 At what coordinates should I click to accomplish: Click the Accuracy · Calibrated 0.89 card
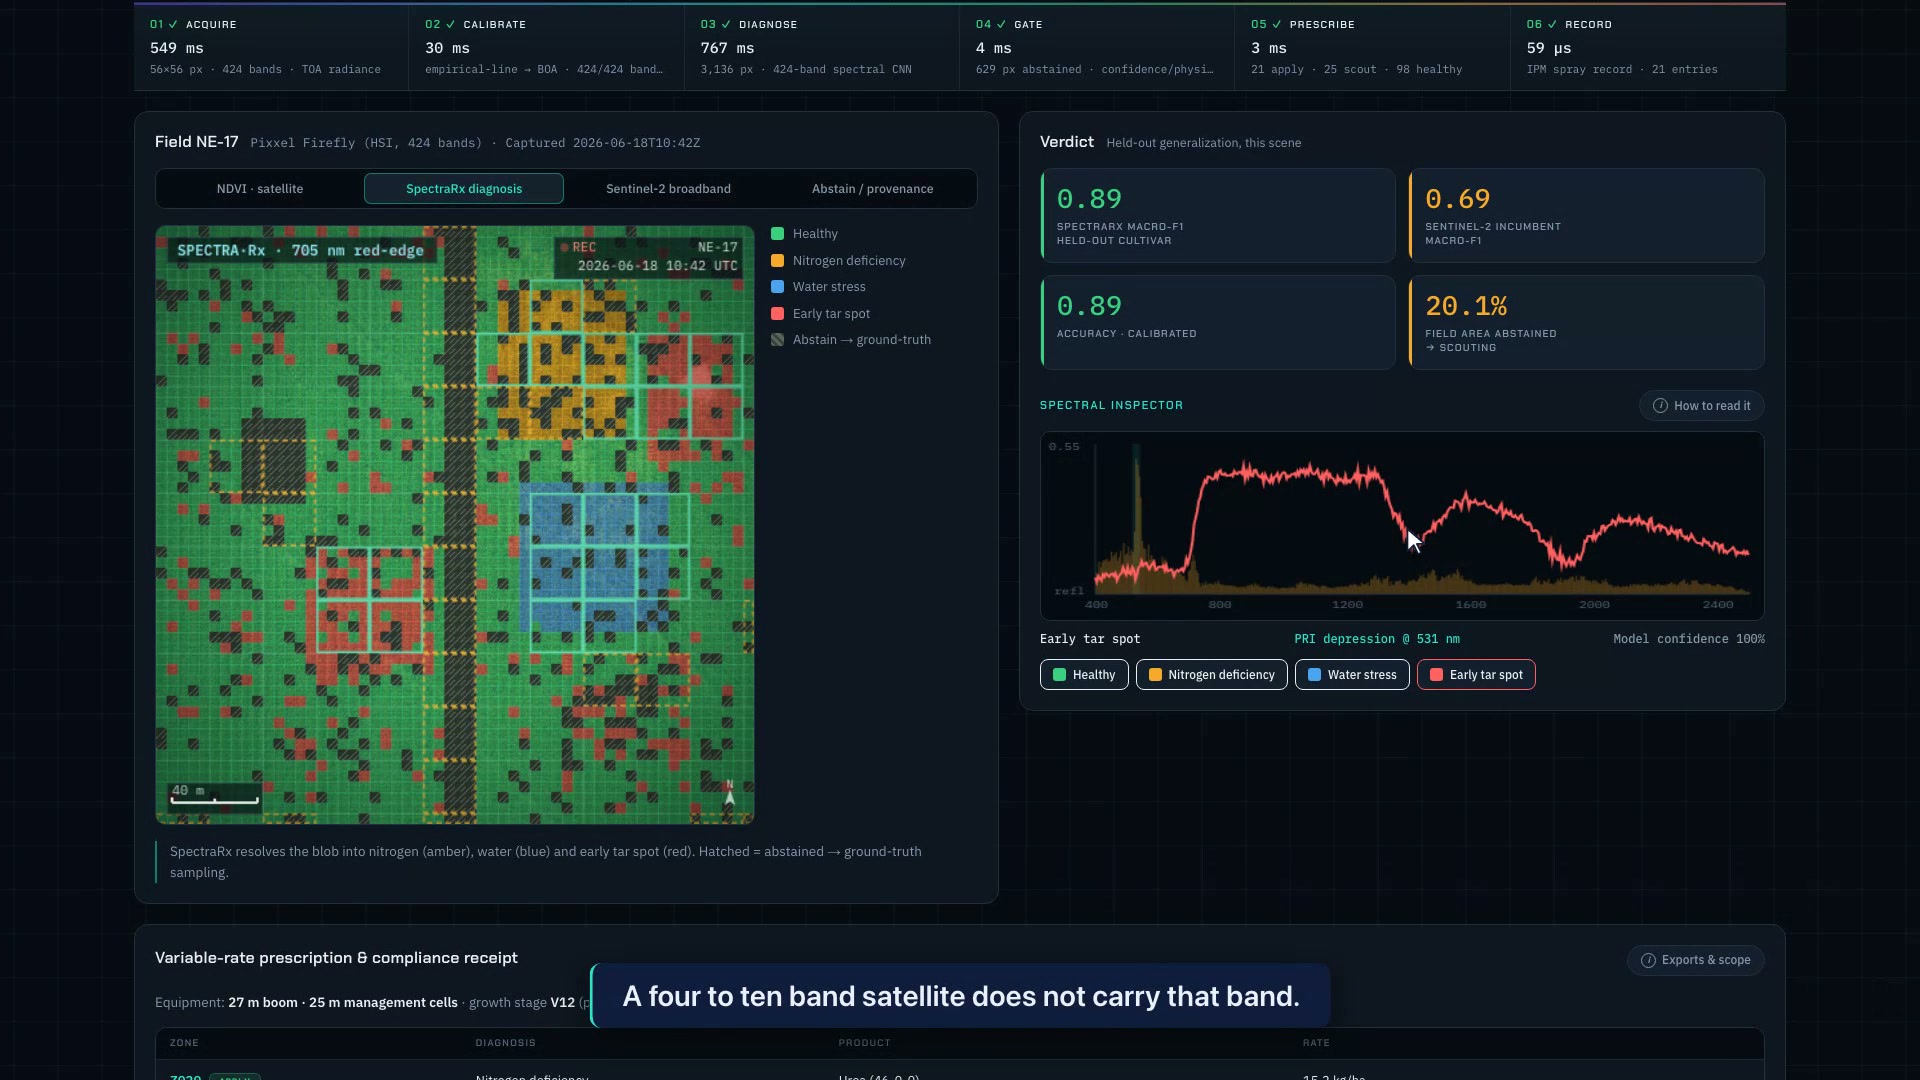coord(1218,323)
